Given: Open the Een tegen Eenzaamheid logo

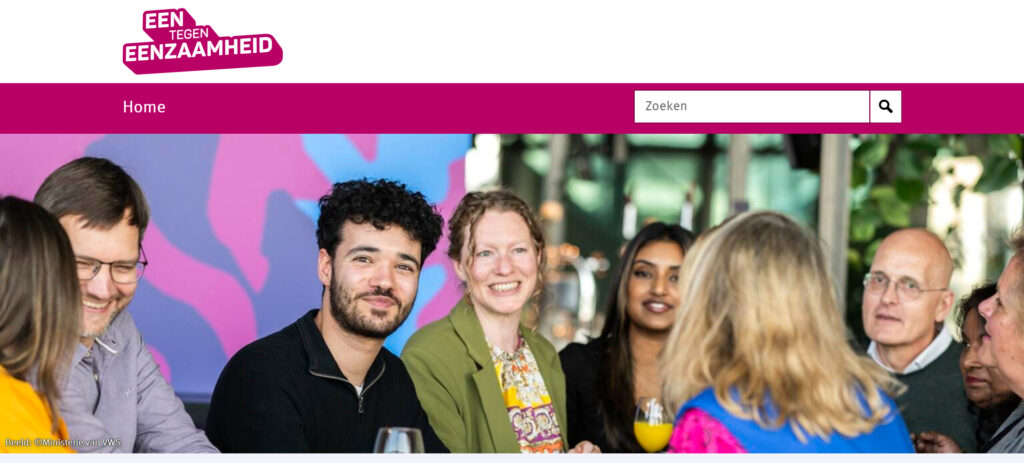Looking at the screenshot, I should click(x=202, y=40).
